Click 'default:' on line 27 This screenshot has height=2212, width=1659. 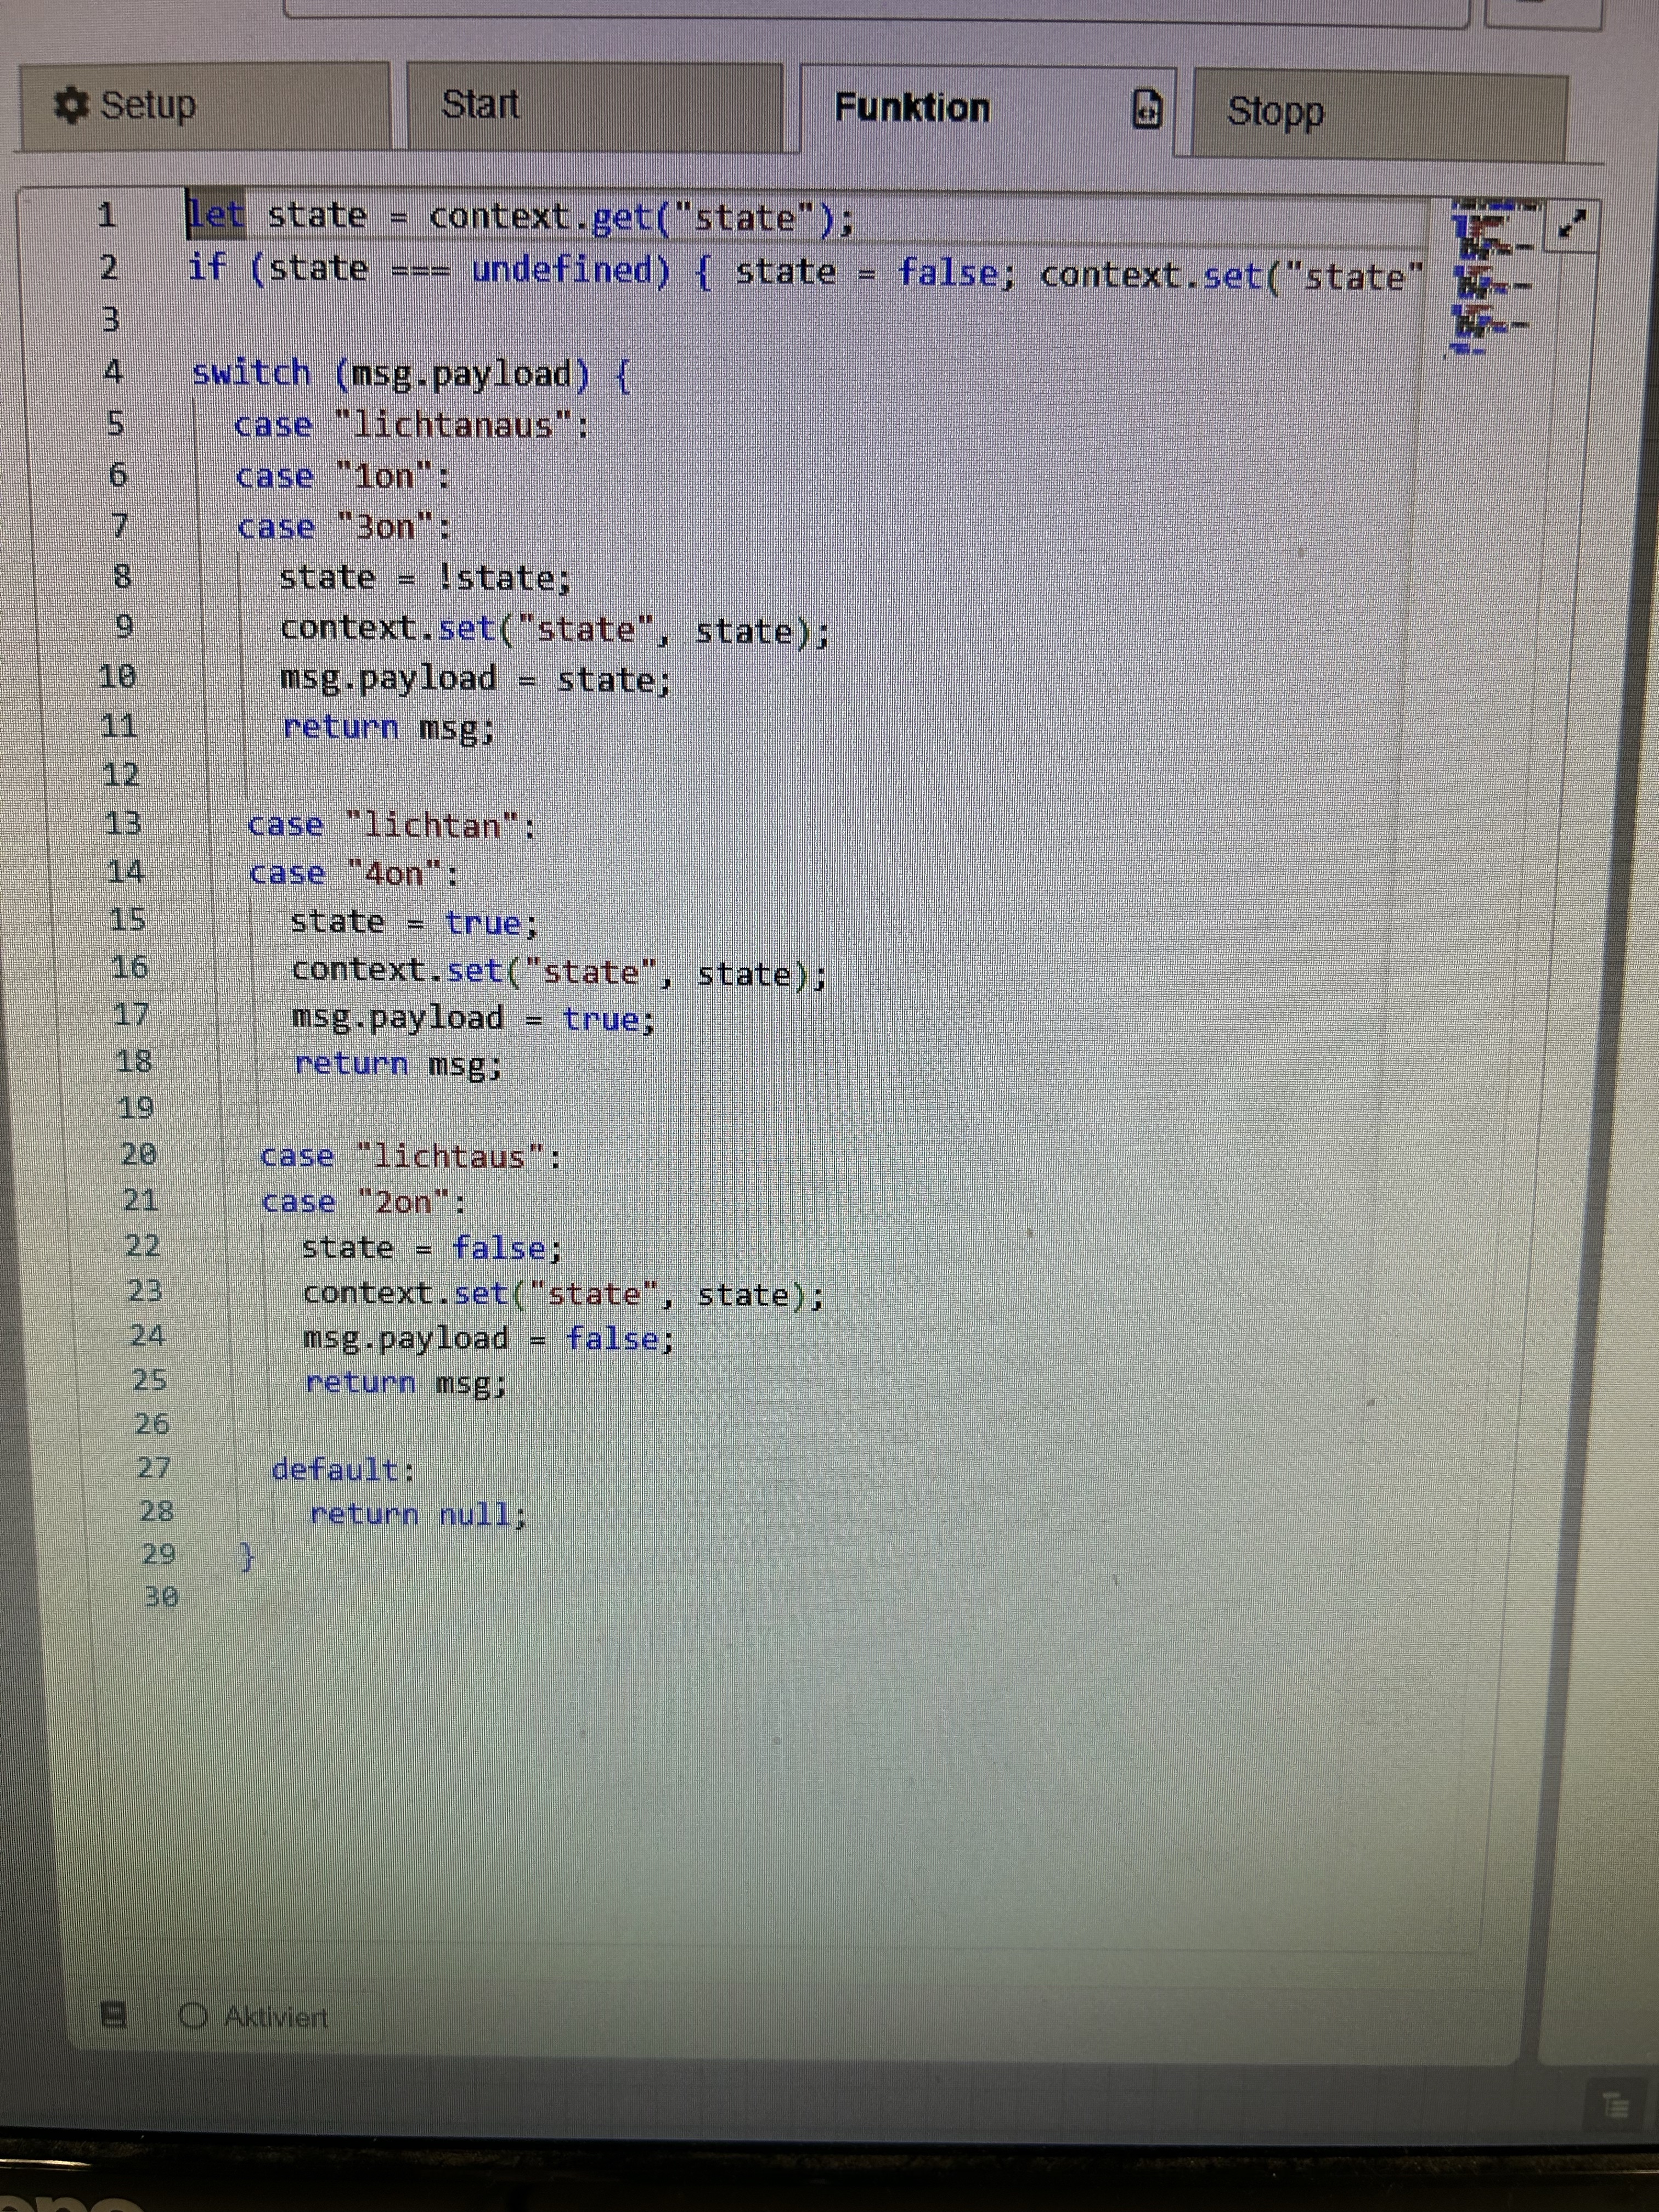343,1469
